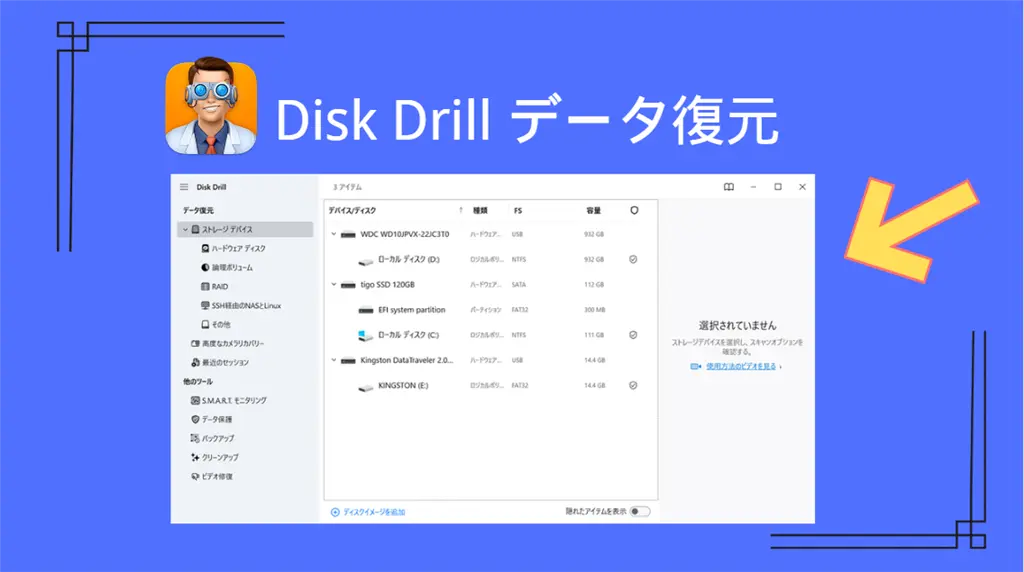The width and height of the screenshot is (1024, 572).
Task: Click the 高度なカメラリカバリー camera icon
Action: [x=195, y=343]
